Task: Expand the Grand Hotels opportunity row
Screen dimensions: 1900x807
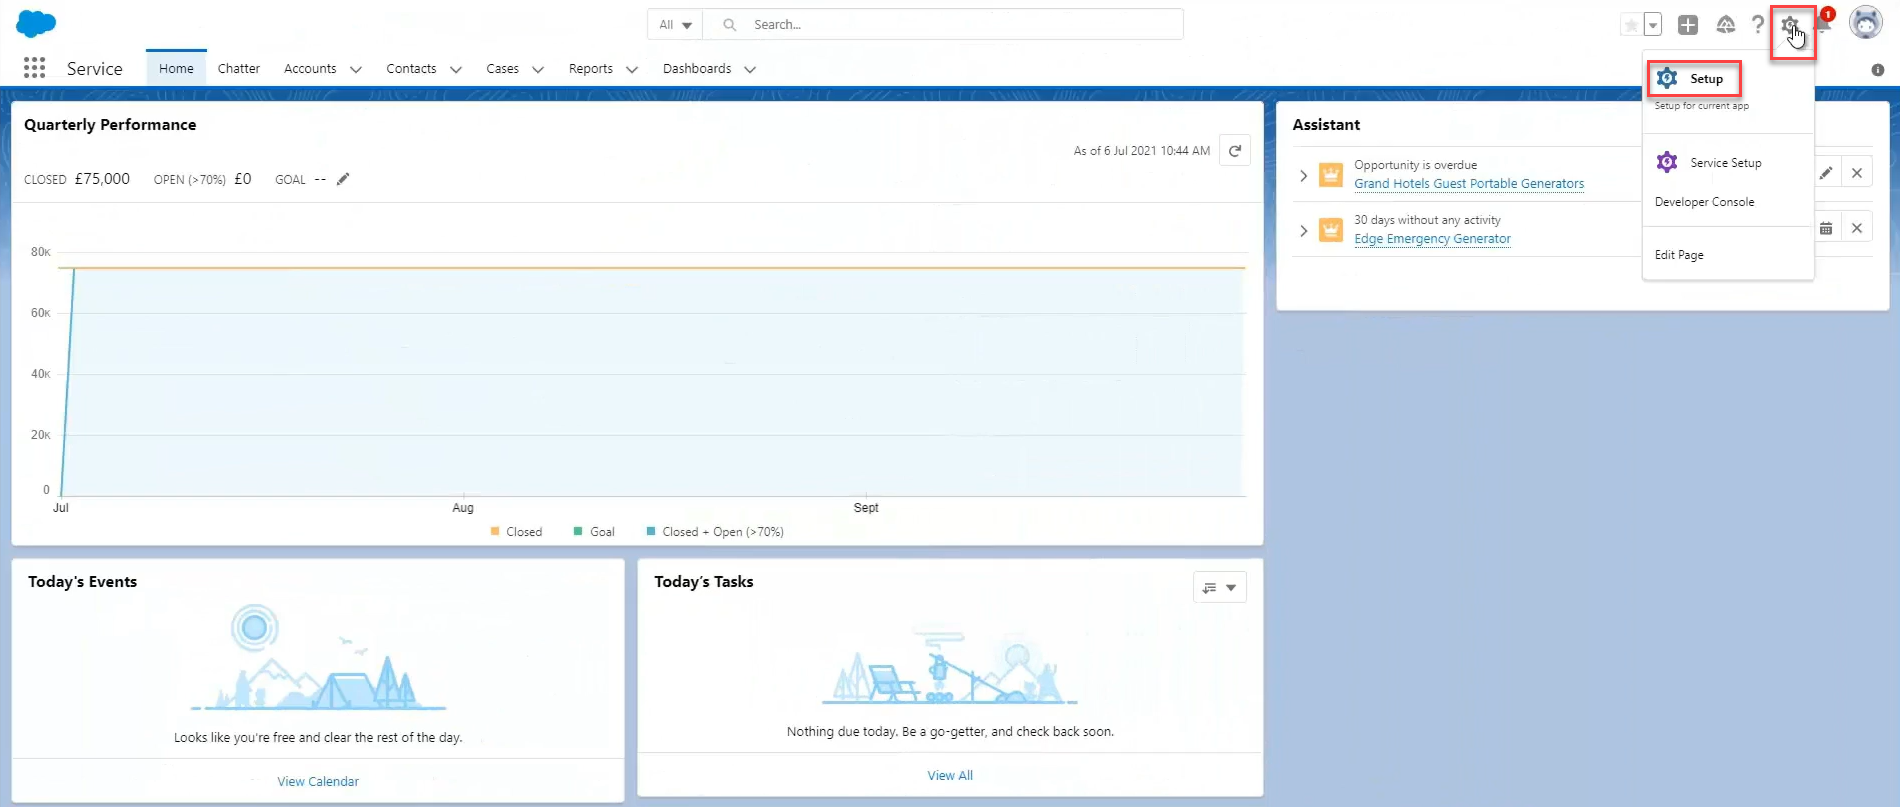Action: click(1303, 175)
